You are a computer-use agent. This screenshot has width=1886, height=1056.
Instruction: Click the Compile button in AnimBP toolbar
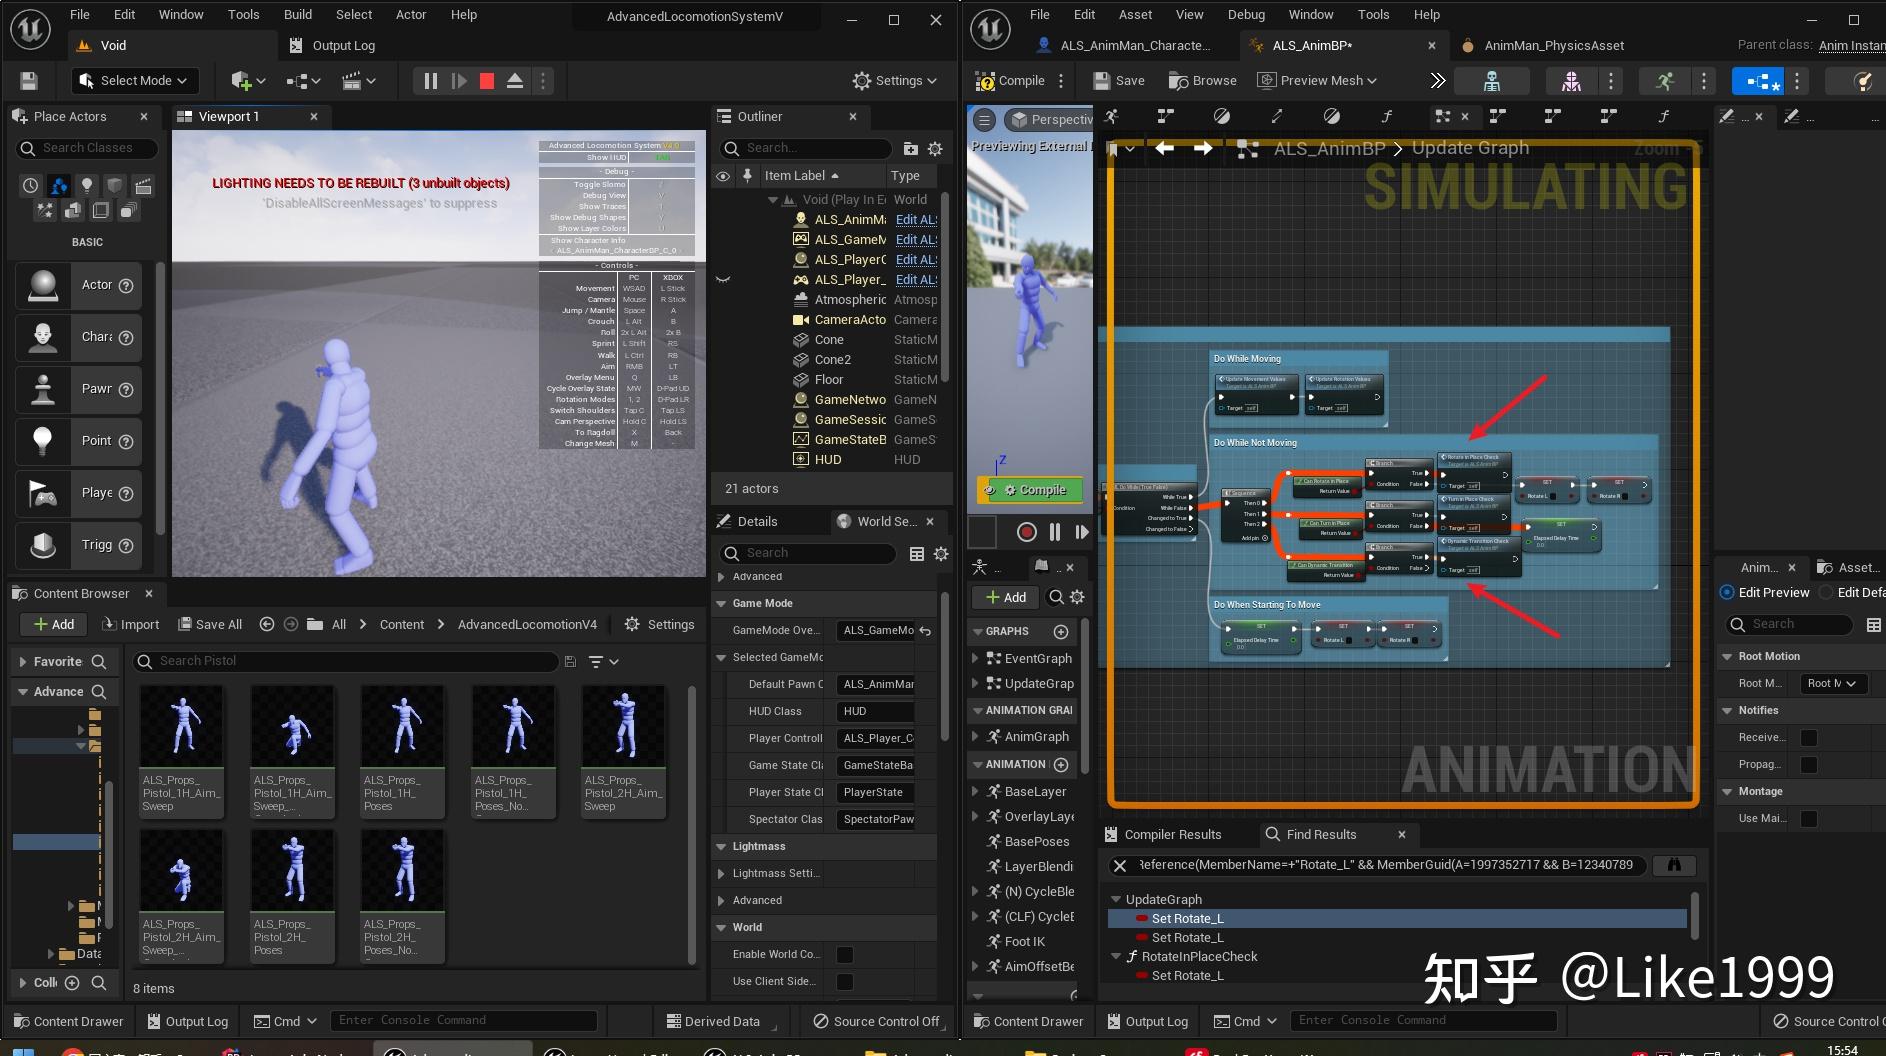[1011, 81]
